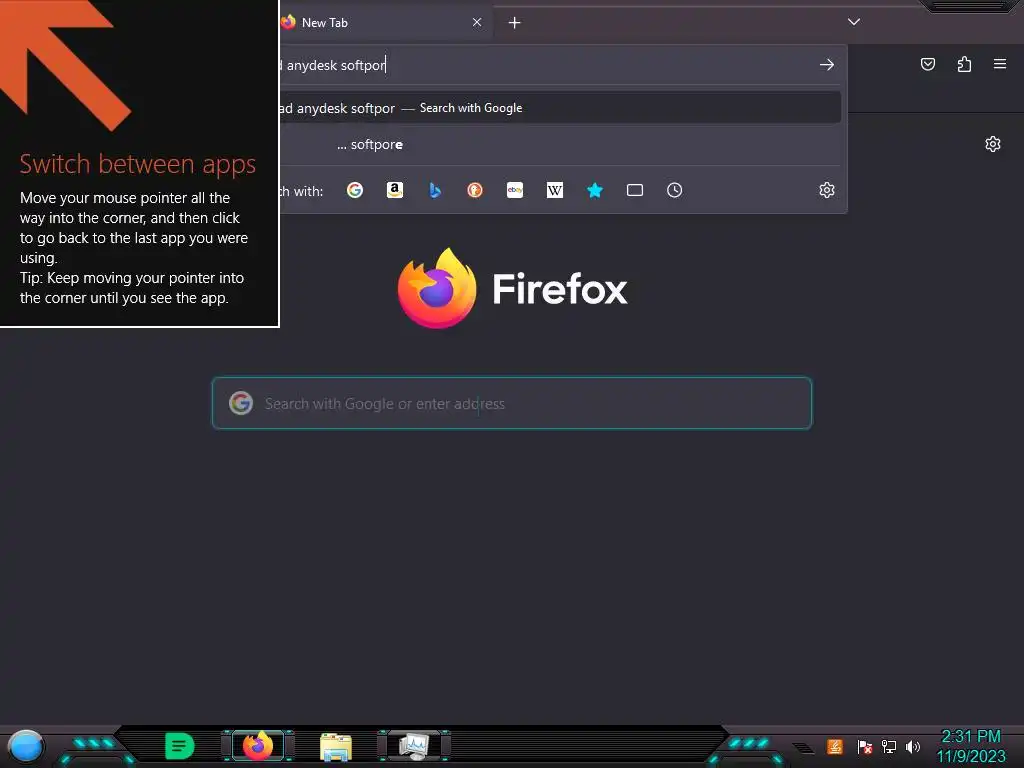Open search settings gear in the address dropdown
The width and height of the screenshot is (1024, 768).
(827, 190)
